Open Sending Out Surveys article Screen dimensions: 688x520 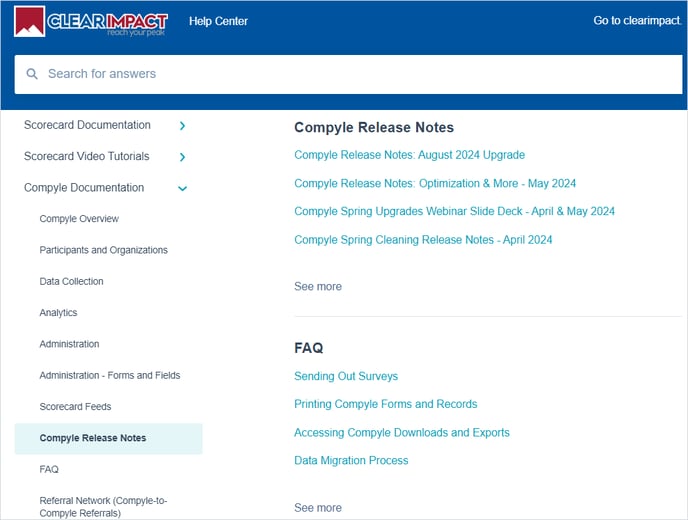click(346, 376)
